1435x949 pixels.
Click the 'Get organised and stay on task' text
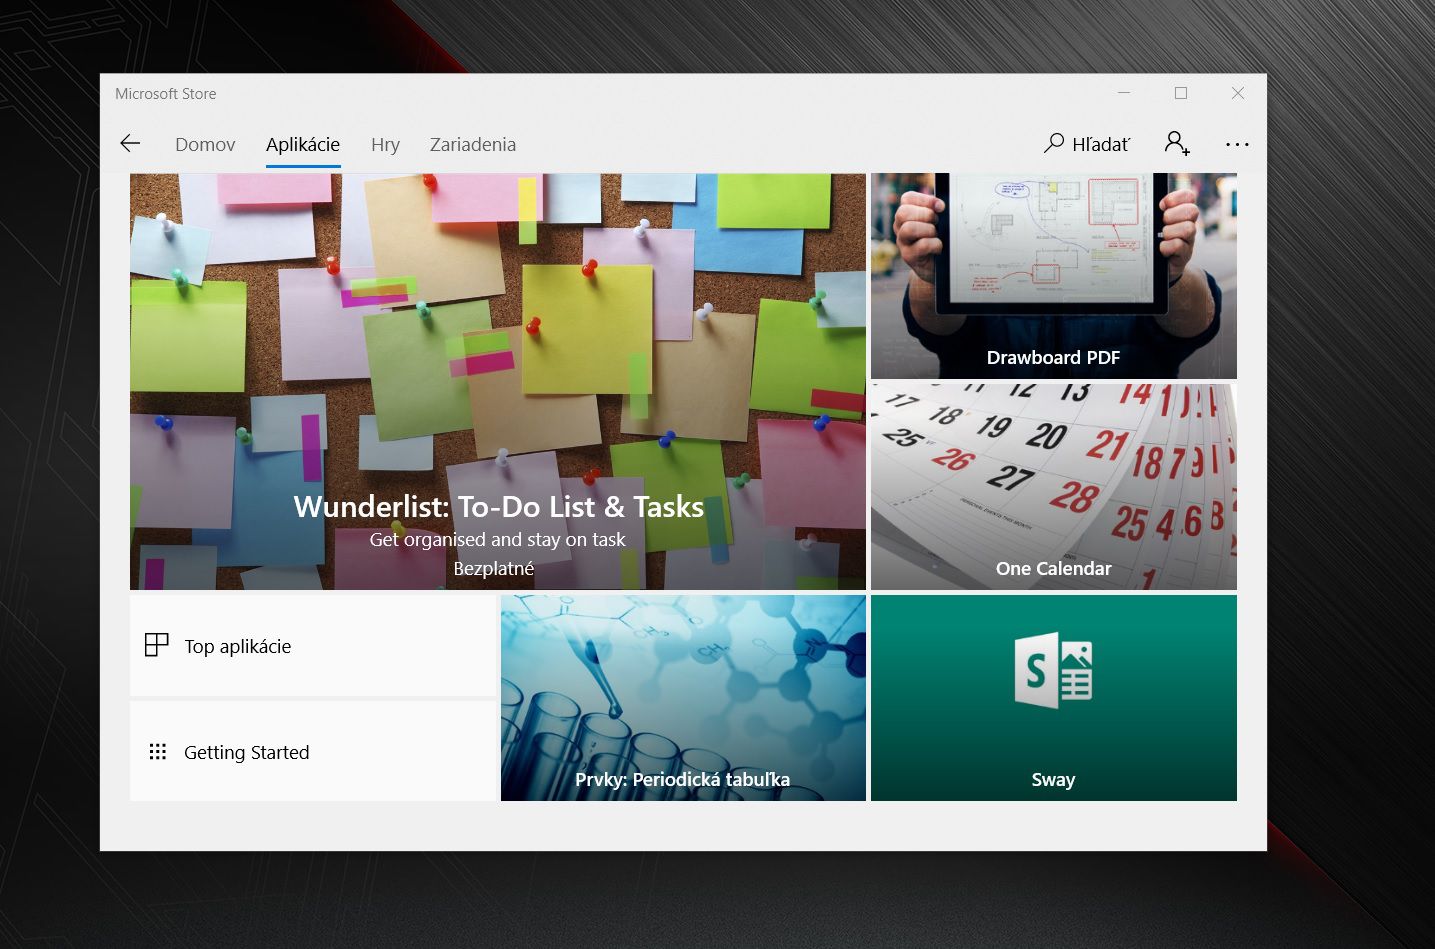pos(497,539)
